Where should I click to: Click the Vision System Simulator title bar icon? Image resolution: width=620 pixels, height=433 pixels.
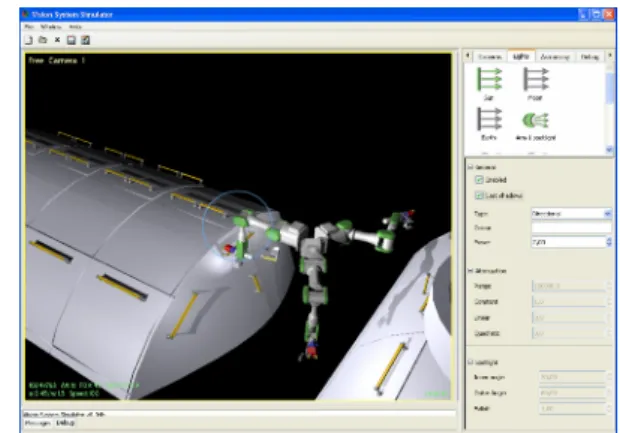pos(26,15)
